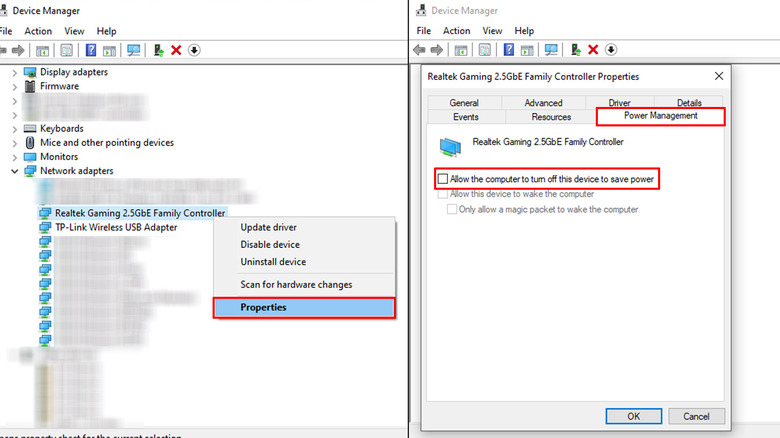This screenshot has height=438, width=780.
Task: Collapse Network adapters node
Action: pos(14,171)
